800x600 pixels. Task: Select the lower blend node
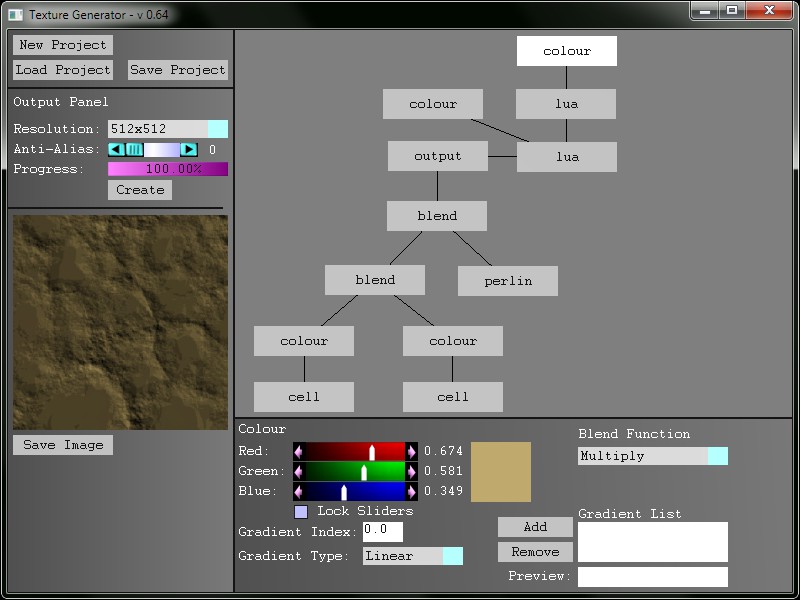pos(375,279)
